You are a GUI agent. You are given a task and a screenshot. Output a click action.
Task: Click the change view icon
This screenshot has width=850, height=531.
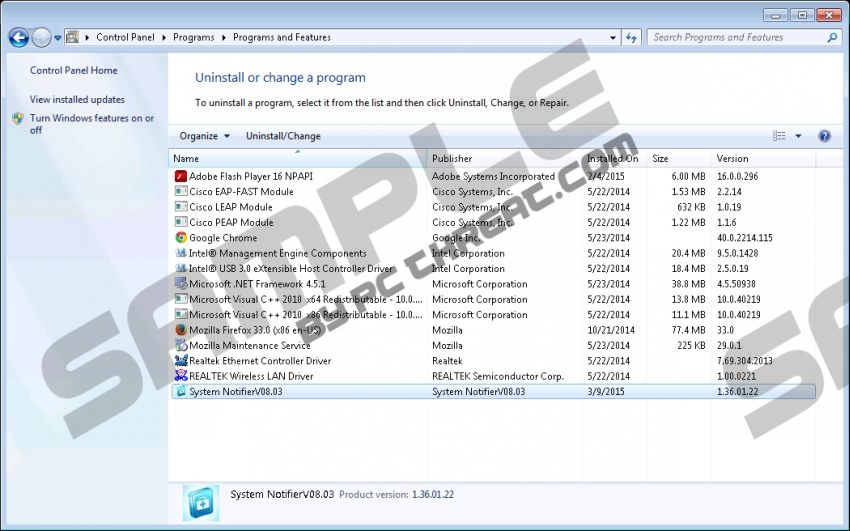(780, 136)
